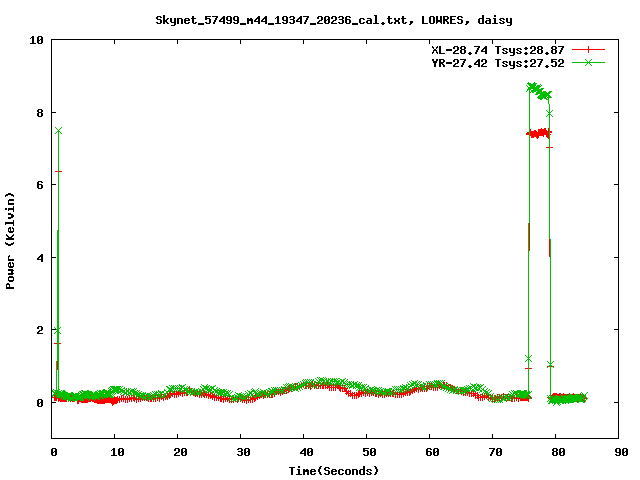The height and width of the screenshot is (480, 640).
Task: Click the x-axis tick label 40
Action: 306,452
